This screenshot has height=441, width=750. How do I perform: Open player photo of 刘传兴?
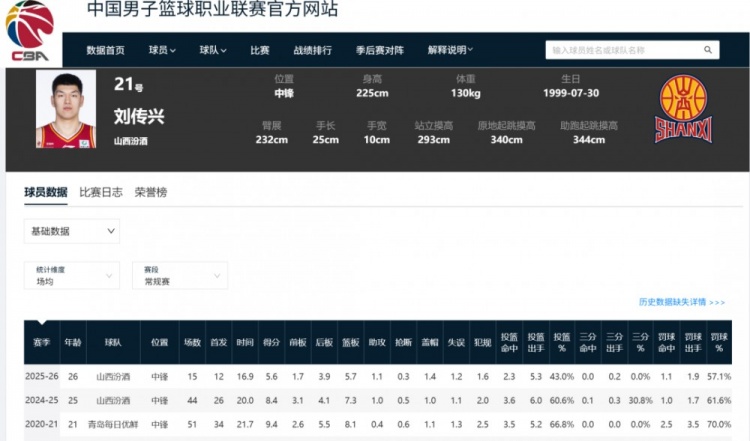point(66,110)
